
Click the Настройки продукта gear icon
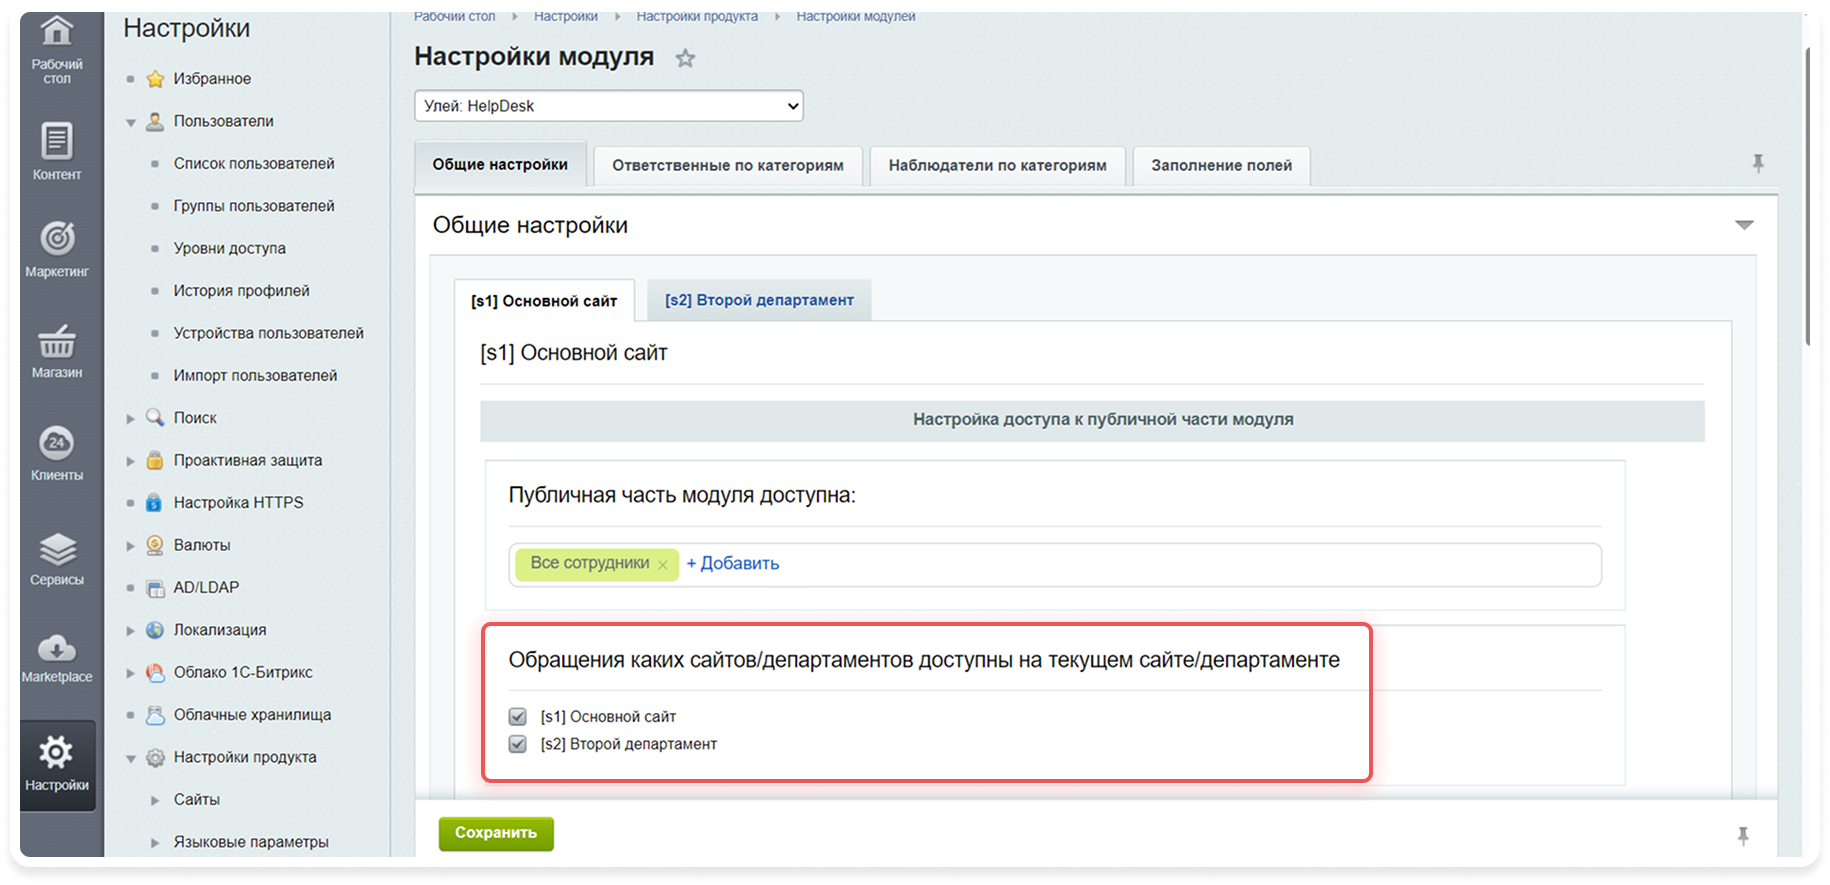155,757
